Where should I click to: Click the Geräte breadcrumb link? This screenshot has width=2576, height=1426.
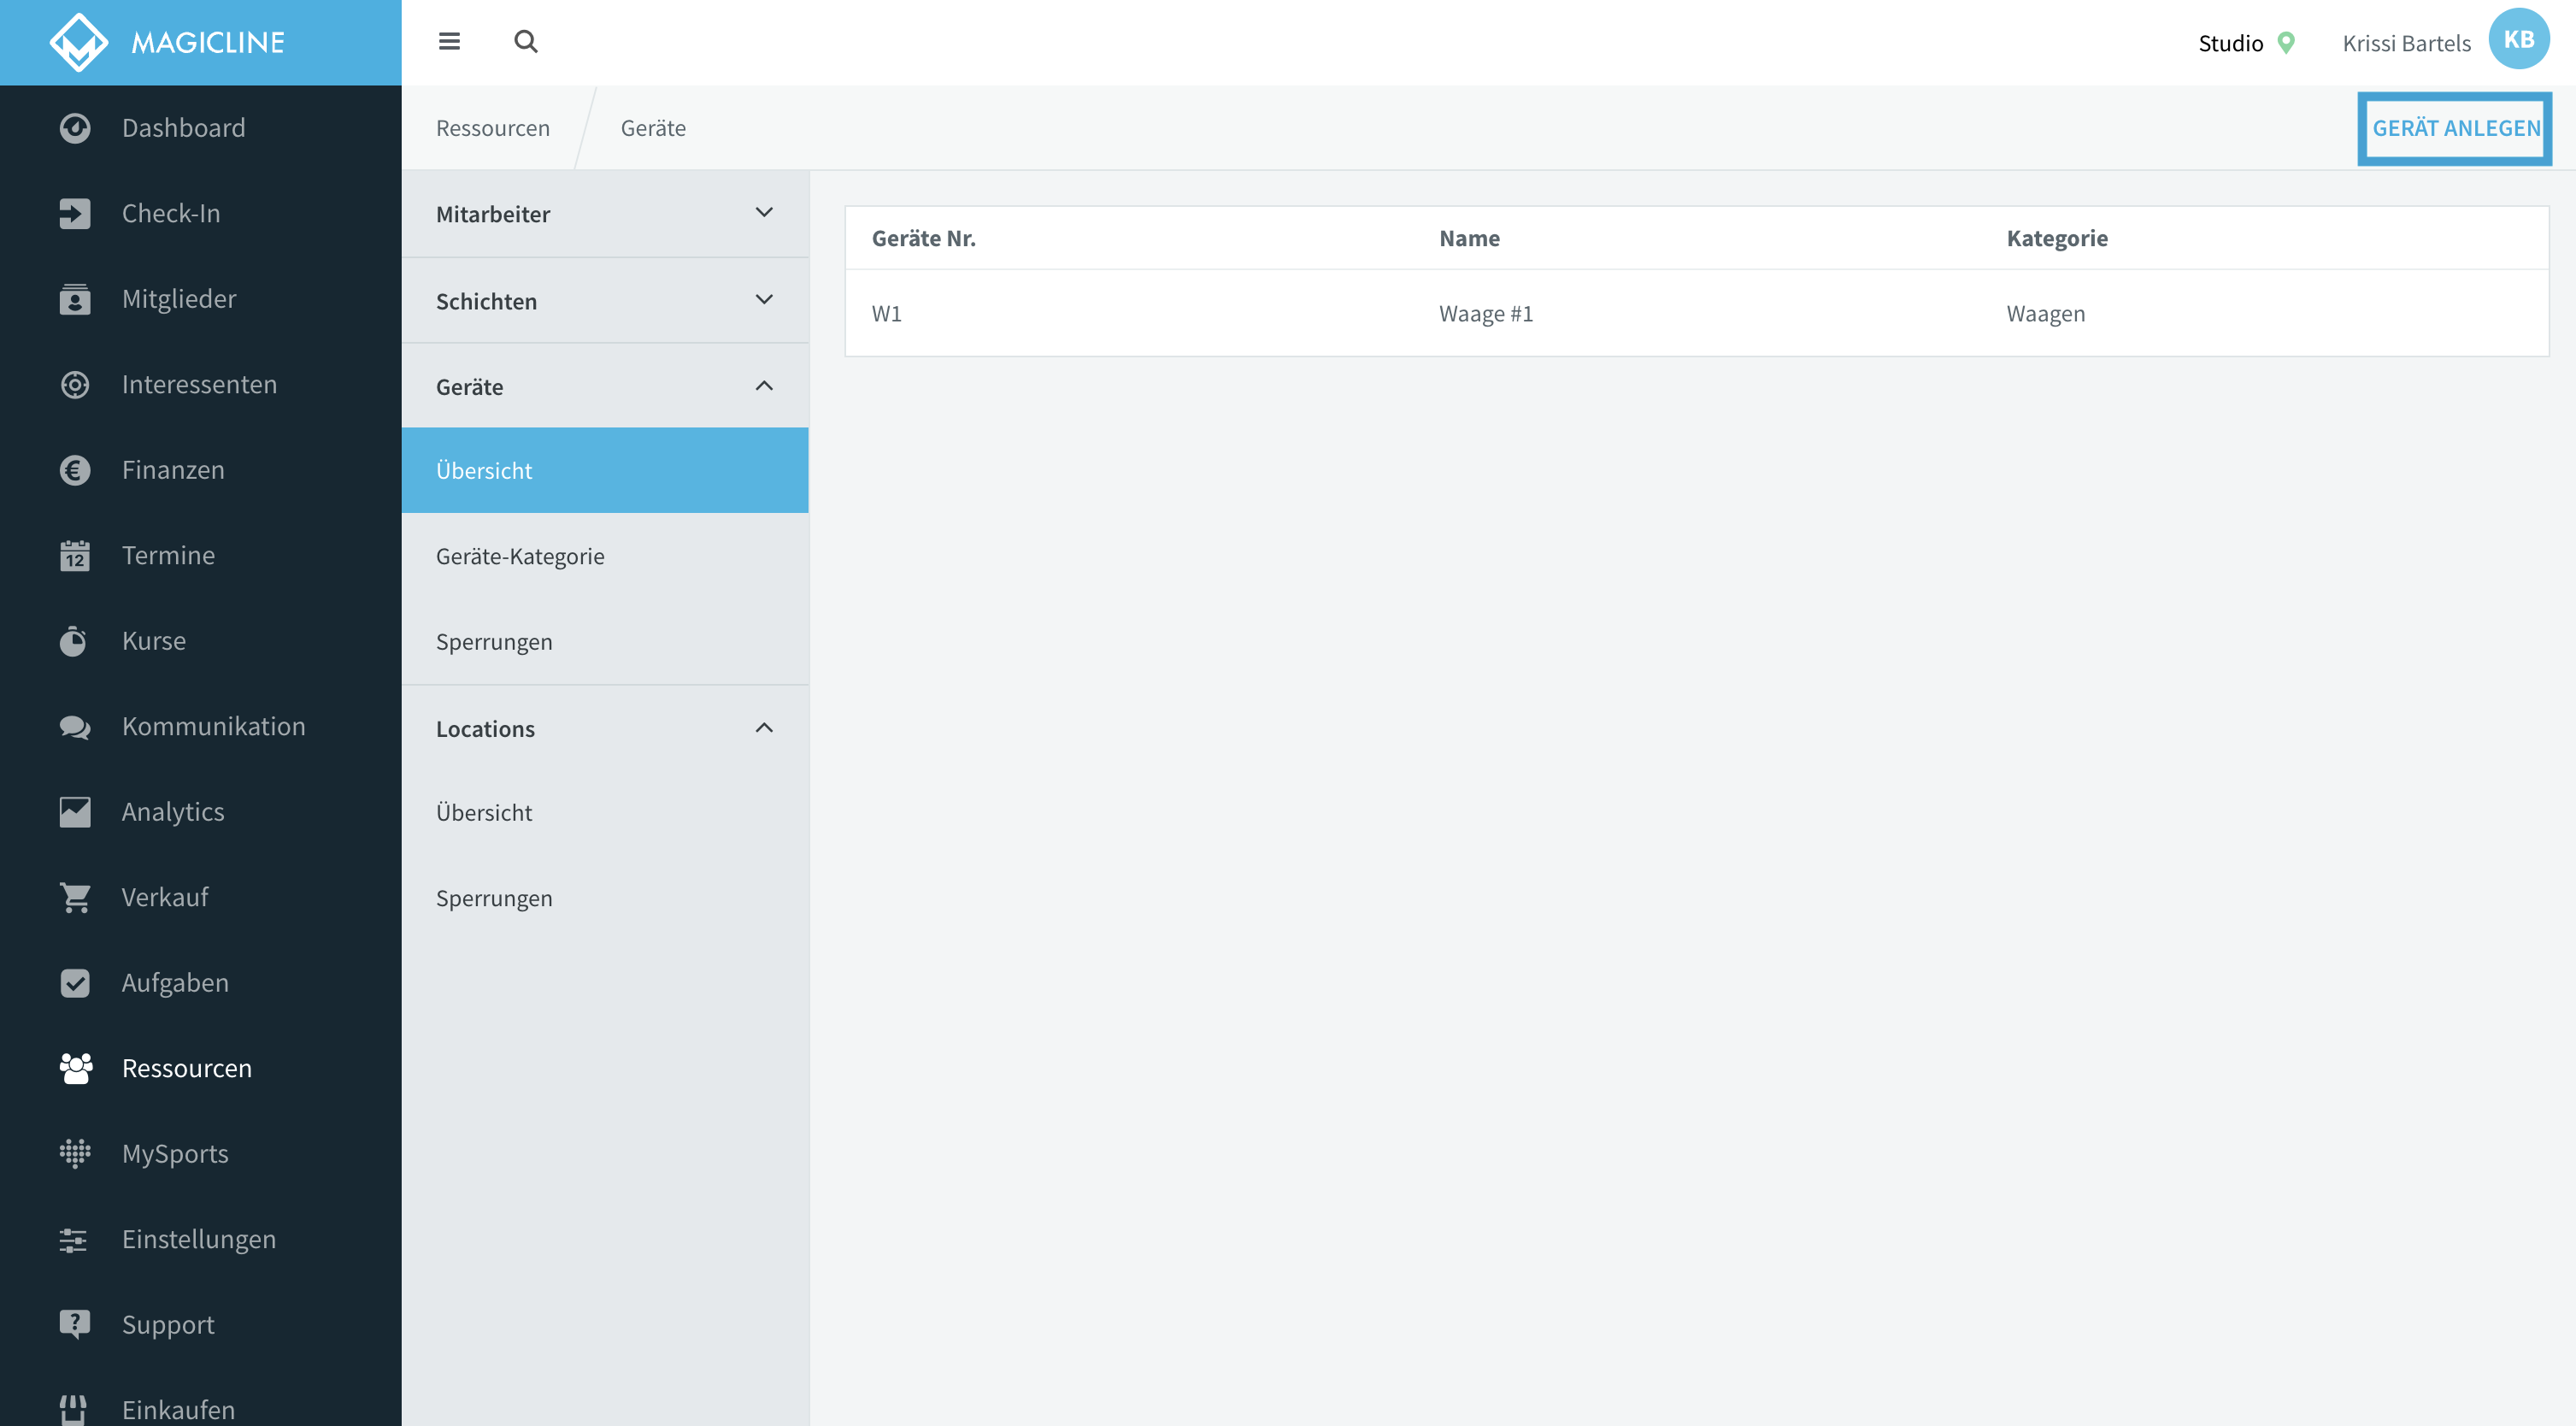click(x=653, y=128)
